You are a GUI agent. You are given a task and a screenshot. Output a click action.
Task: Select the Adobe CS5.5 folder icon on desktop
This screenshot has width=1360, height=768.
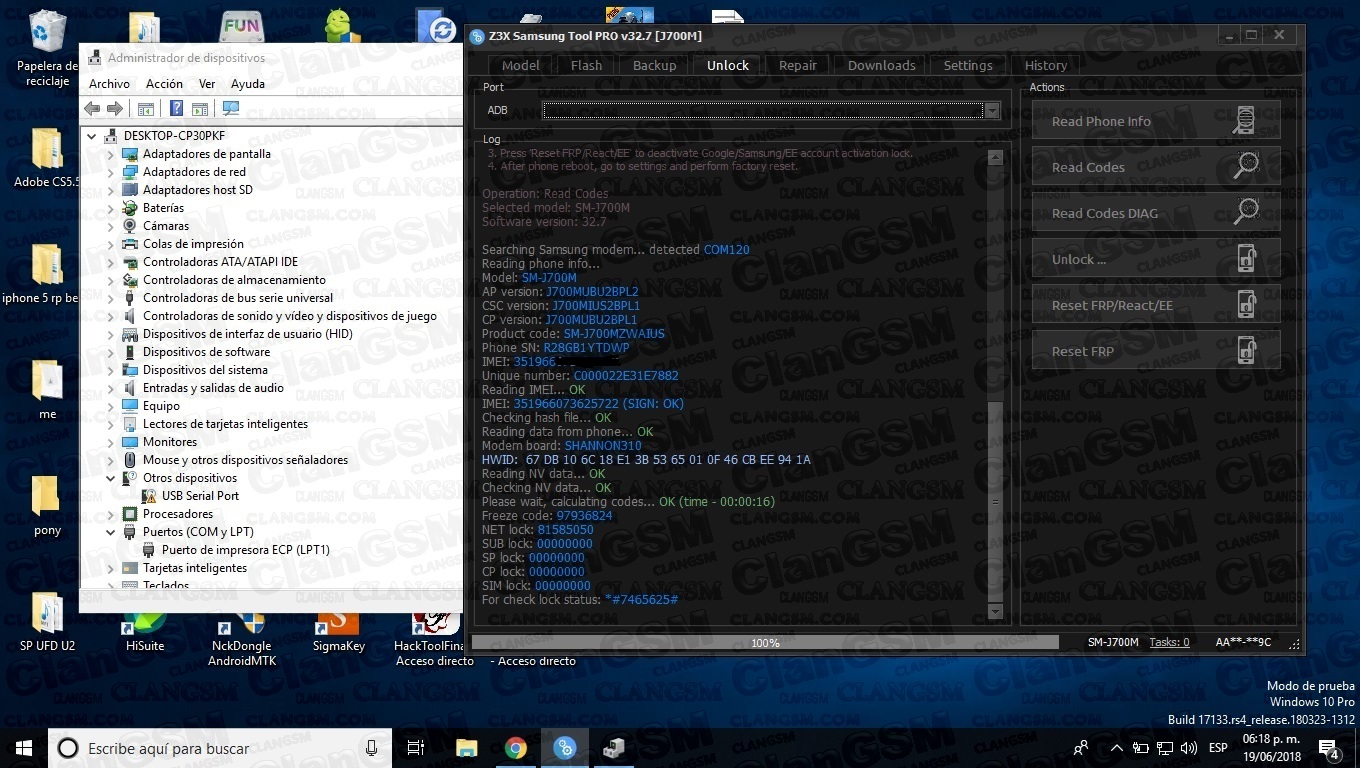[47, 158]
